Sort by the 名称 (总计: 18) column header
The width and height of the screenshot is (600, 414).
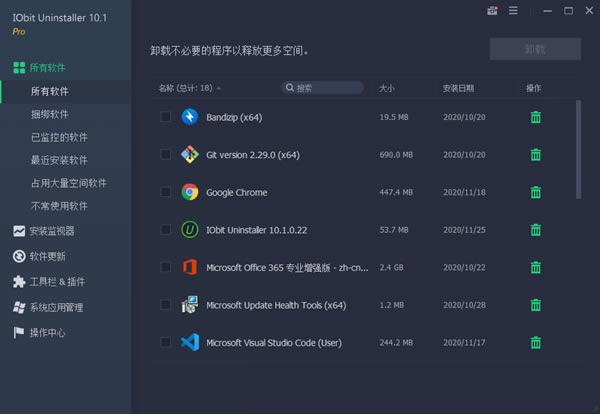coord(185,88)
